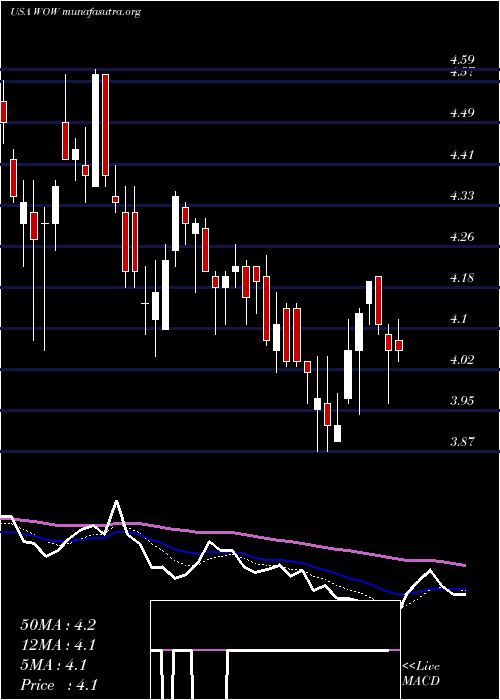Click the 4.02 price axis label

click(462, 360)
